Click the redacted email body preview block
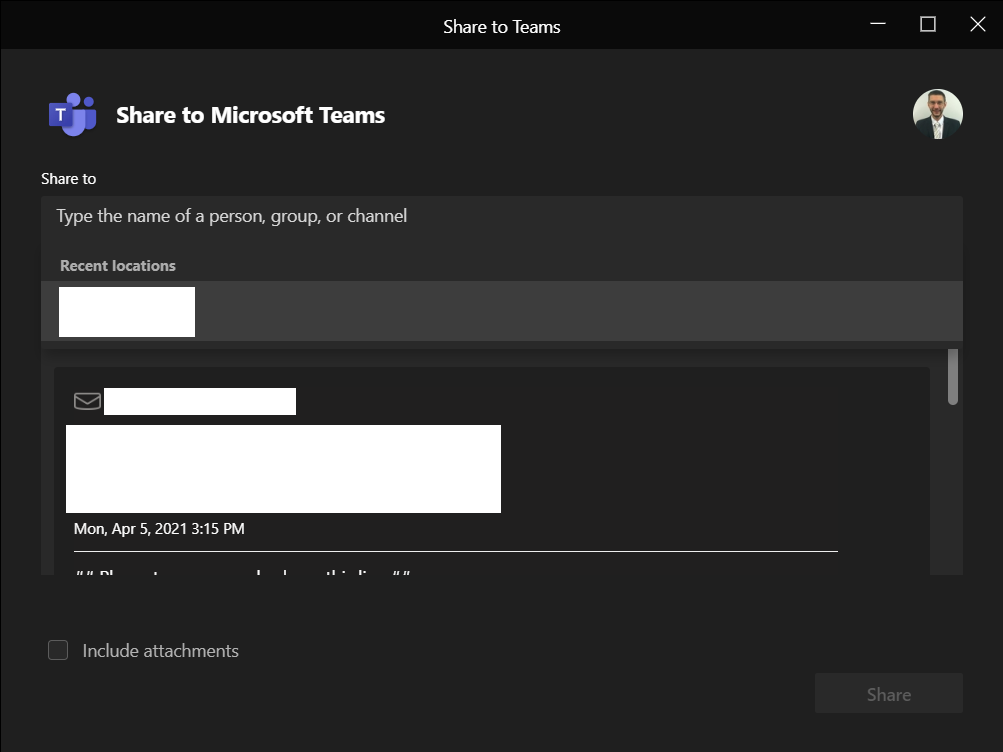 [283, 469]
